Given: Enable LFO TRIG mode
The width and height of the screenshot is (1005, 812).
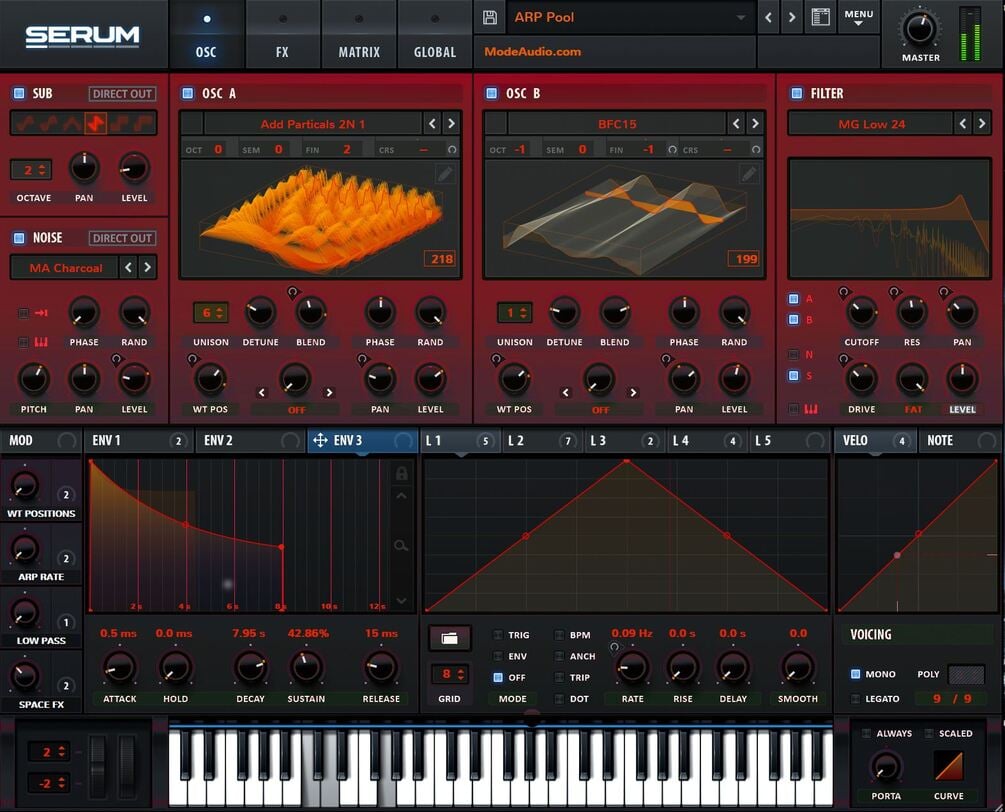Looking at the screenshot, I should tap(498, 634).
